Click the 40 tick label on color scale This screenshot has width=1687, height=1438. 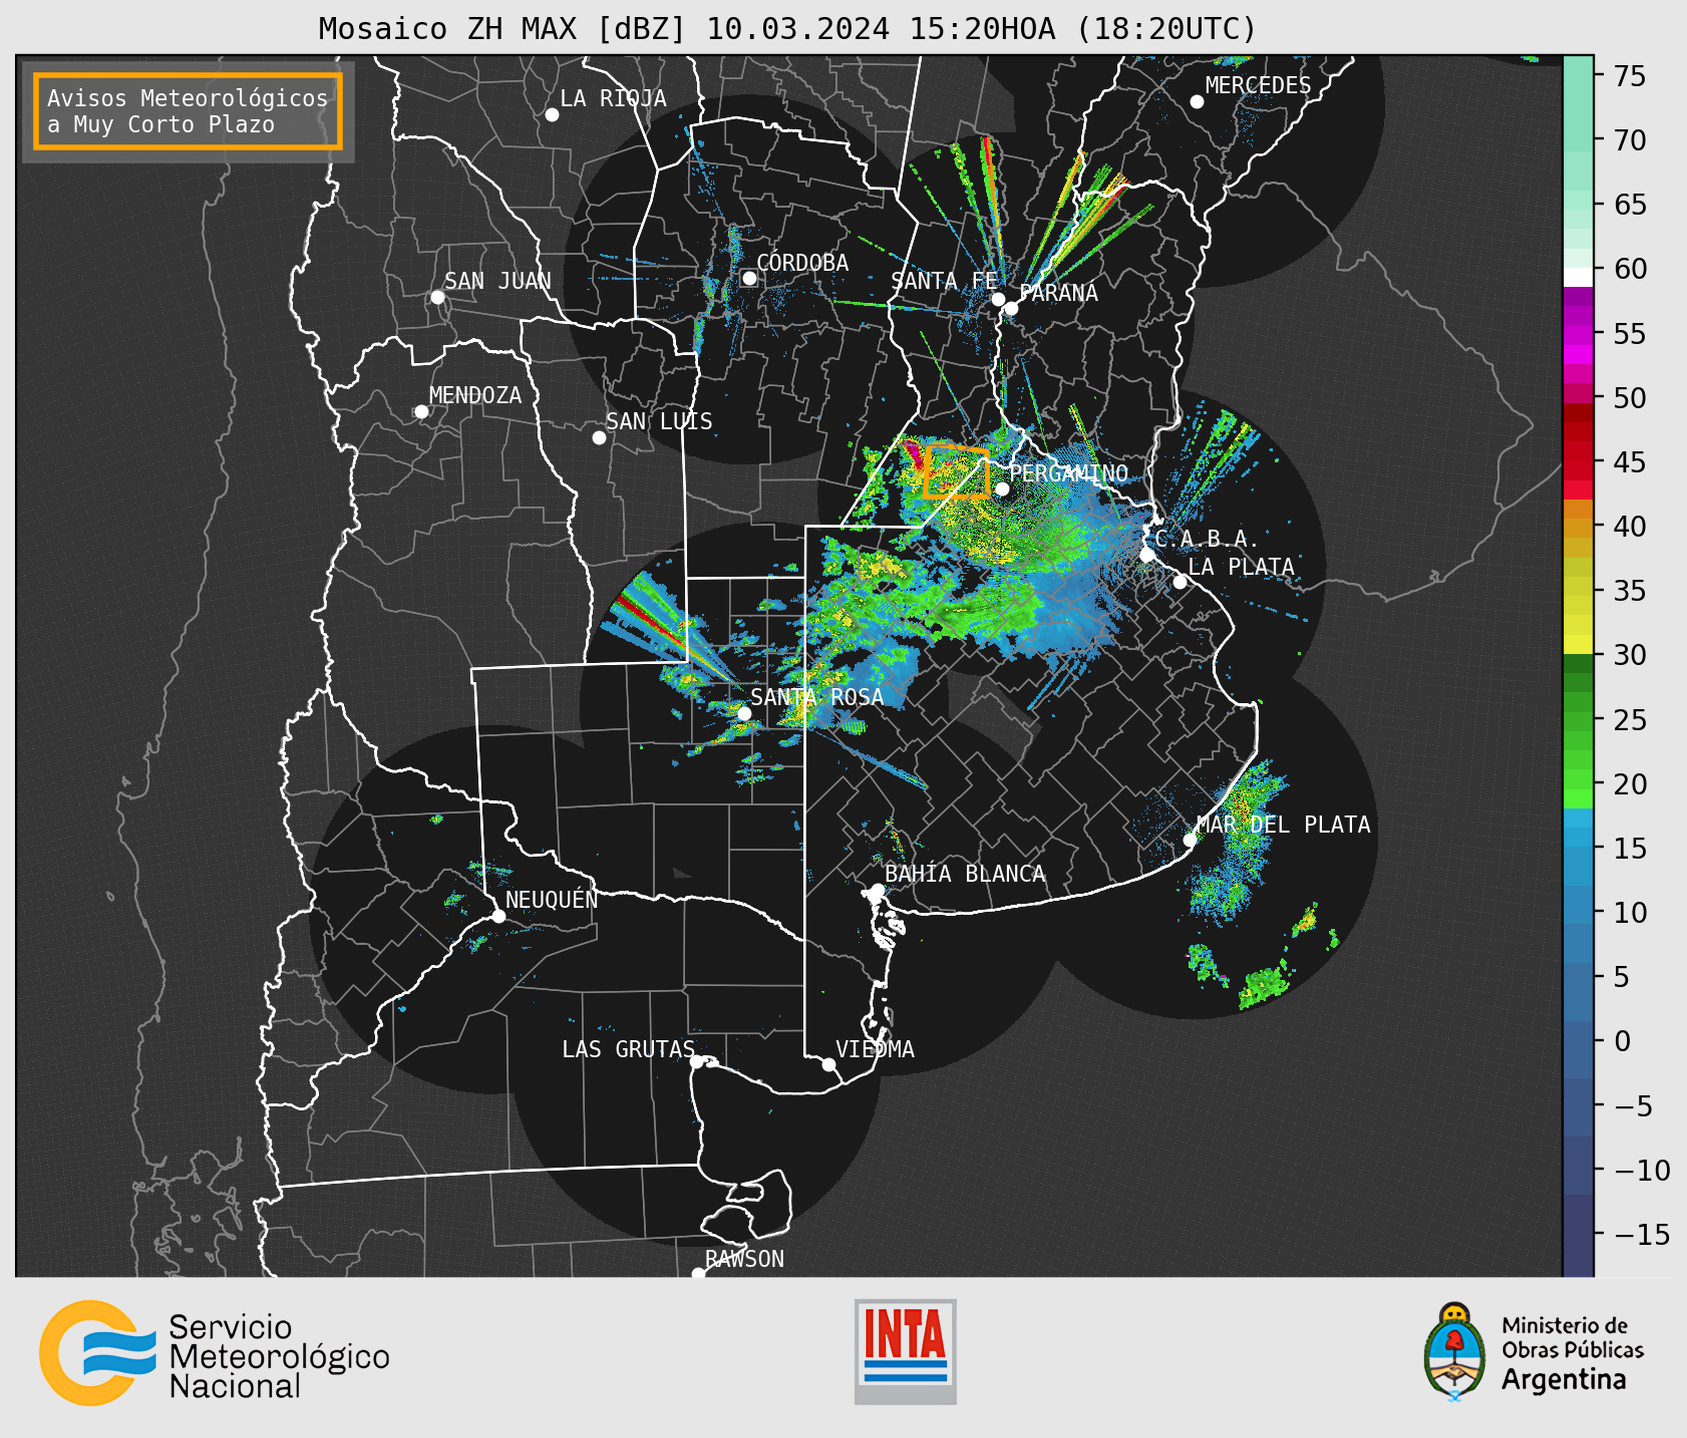[1629, 526]
